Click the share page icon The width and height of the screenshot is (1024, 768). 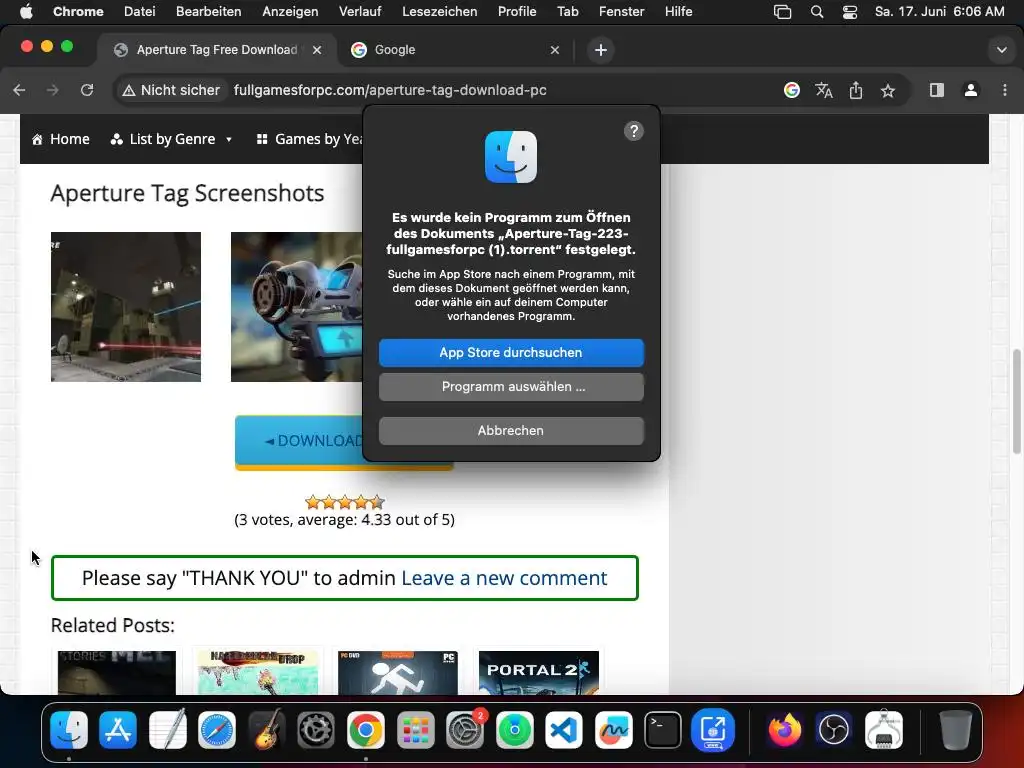point(856,90)
